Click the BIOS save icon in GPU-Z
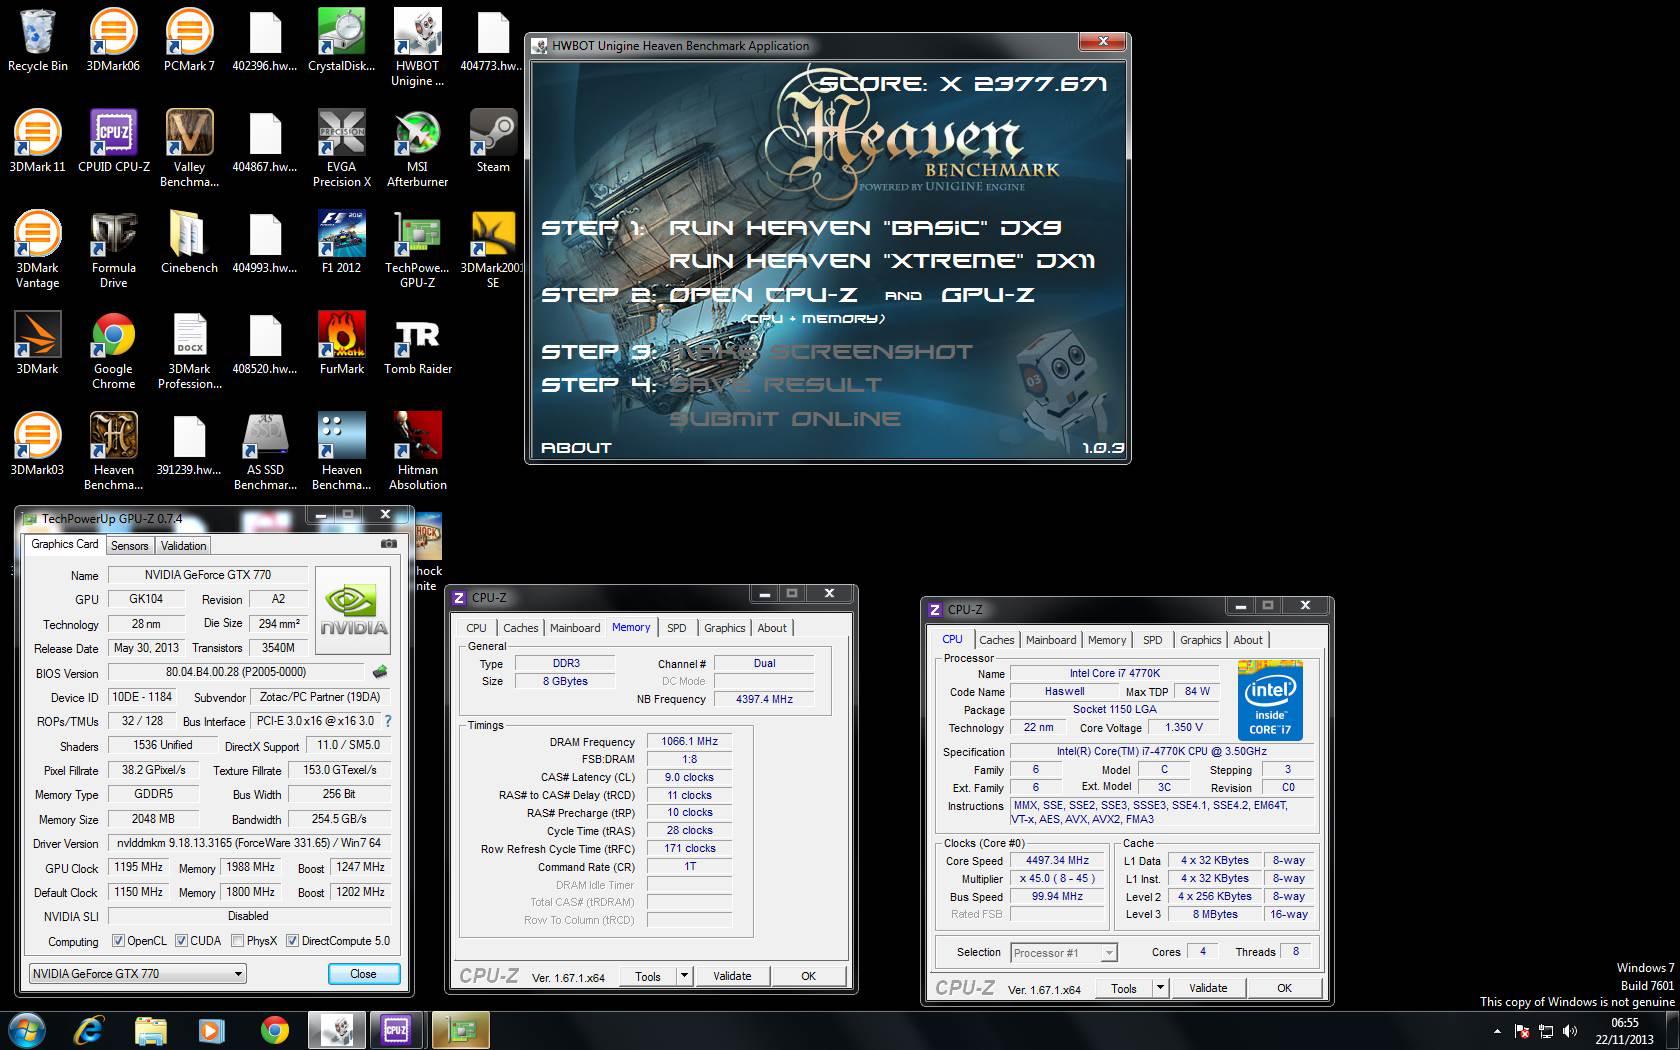The image size is (1680, 1050). tap(380, 672)
